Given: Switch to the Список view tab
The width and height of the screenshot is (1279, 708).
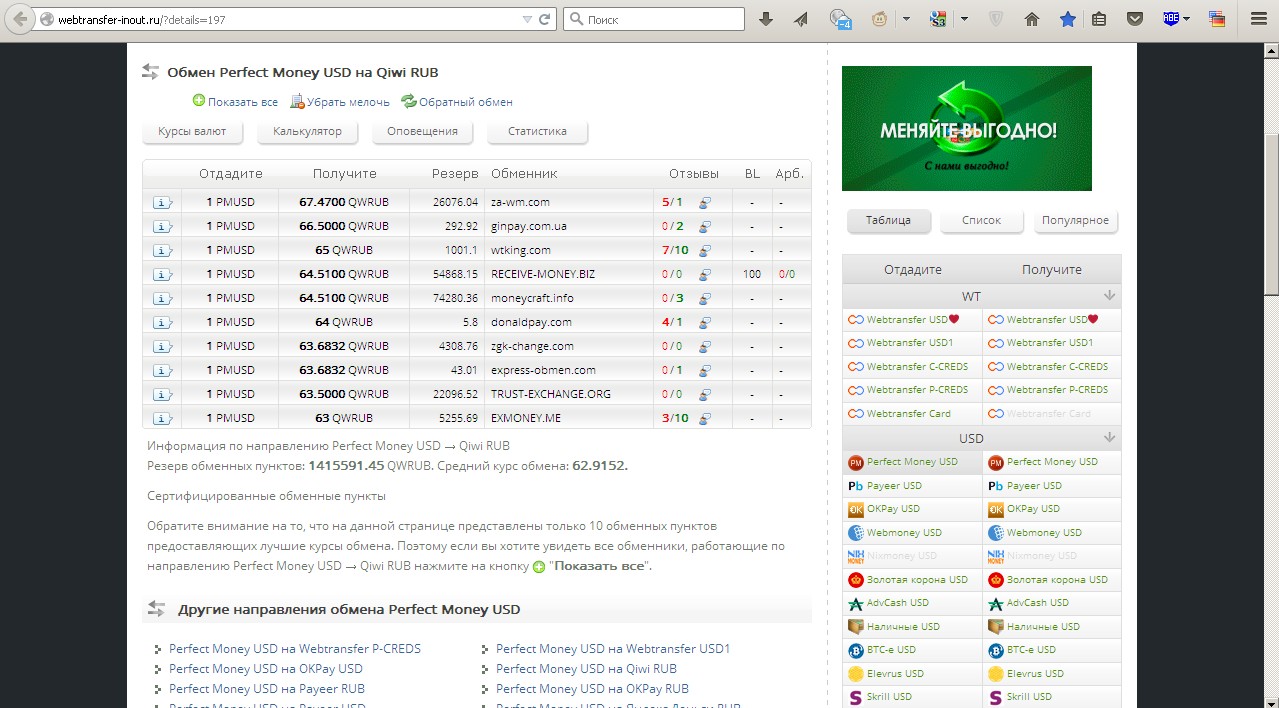Looking at the screenshot, I should click(x=981, y=220).
